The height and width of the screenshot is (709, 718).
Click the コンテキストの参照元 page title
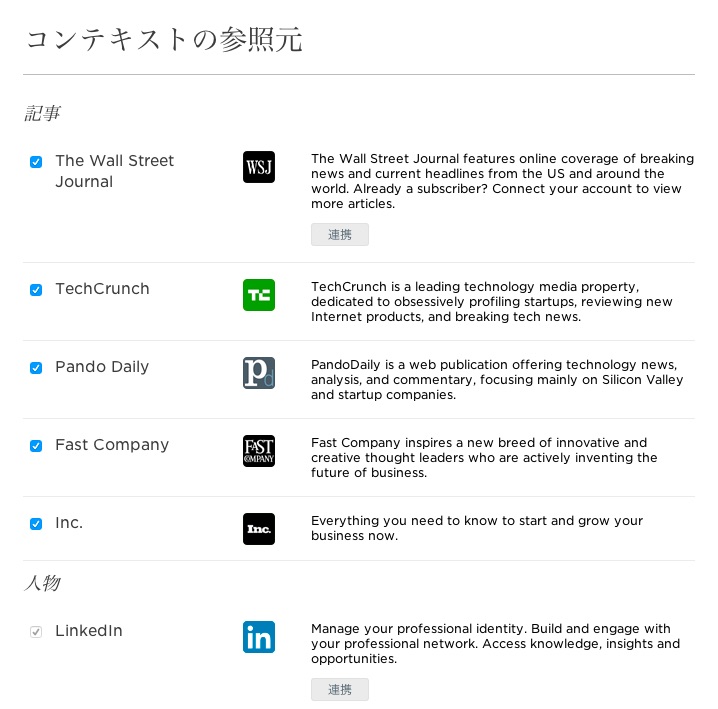point(164,39)
